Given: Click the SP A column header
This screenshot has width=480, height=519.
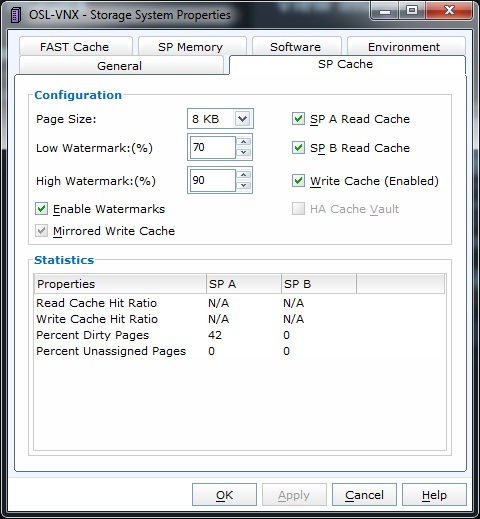Looking at the screenshot, I should [x=244, y=284].
